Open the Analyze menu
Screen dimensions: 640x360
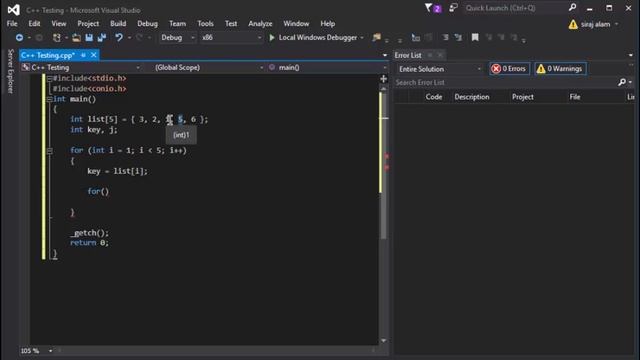pos(260,24)
